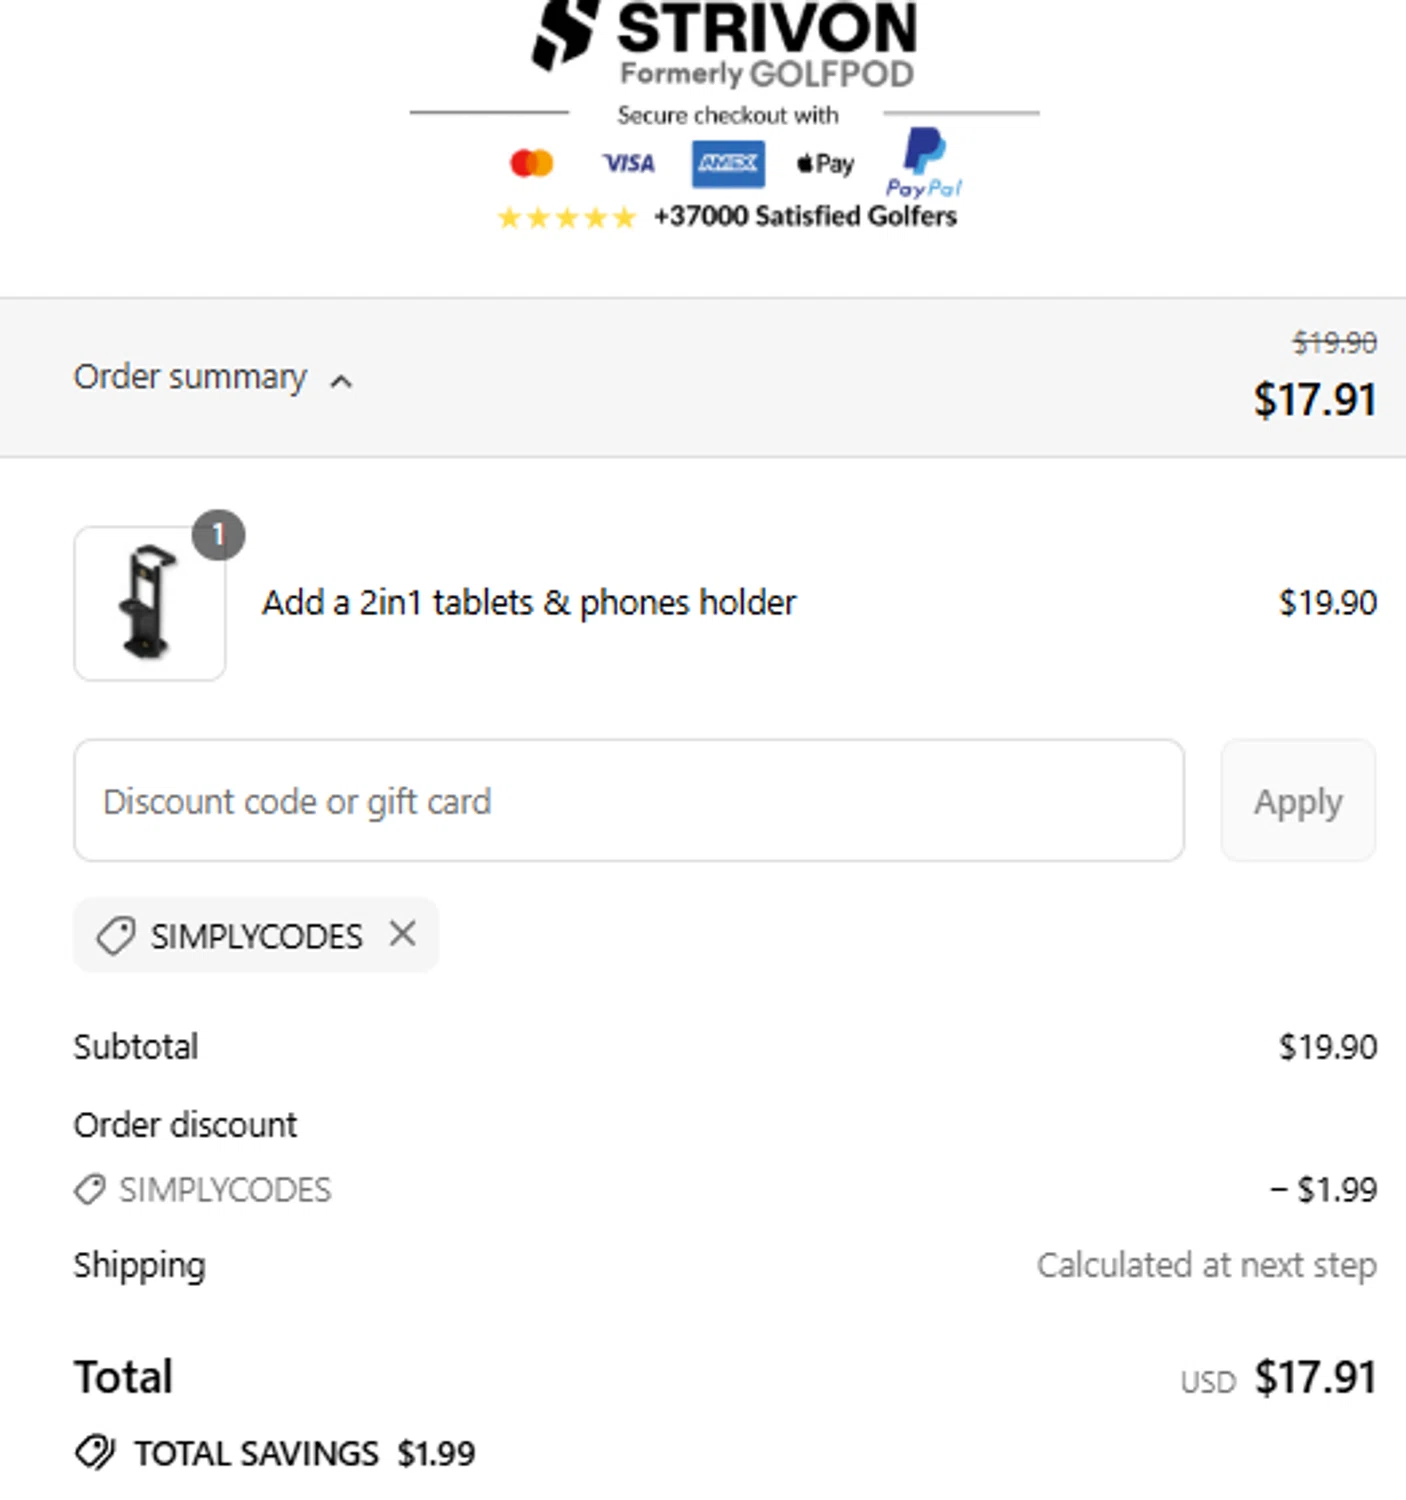The image size is (1406, 1500).
Task: Click the Mastercard payment icon
Action: pos(531,163)
